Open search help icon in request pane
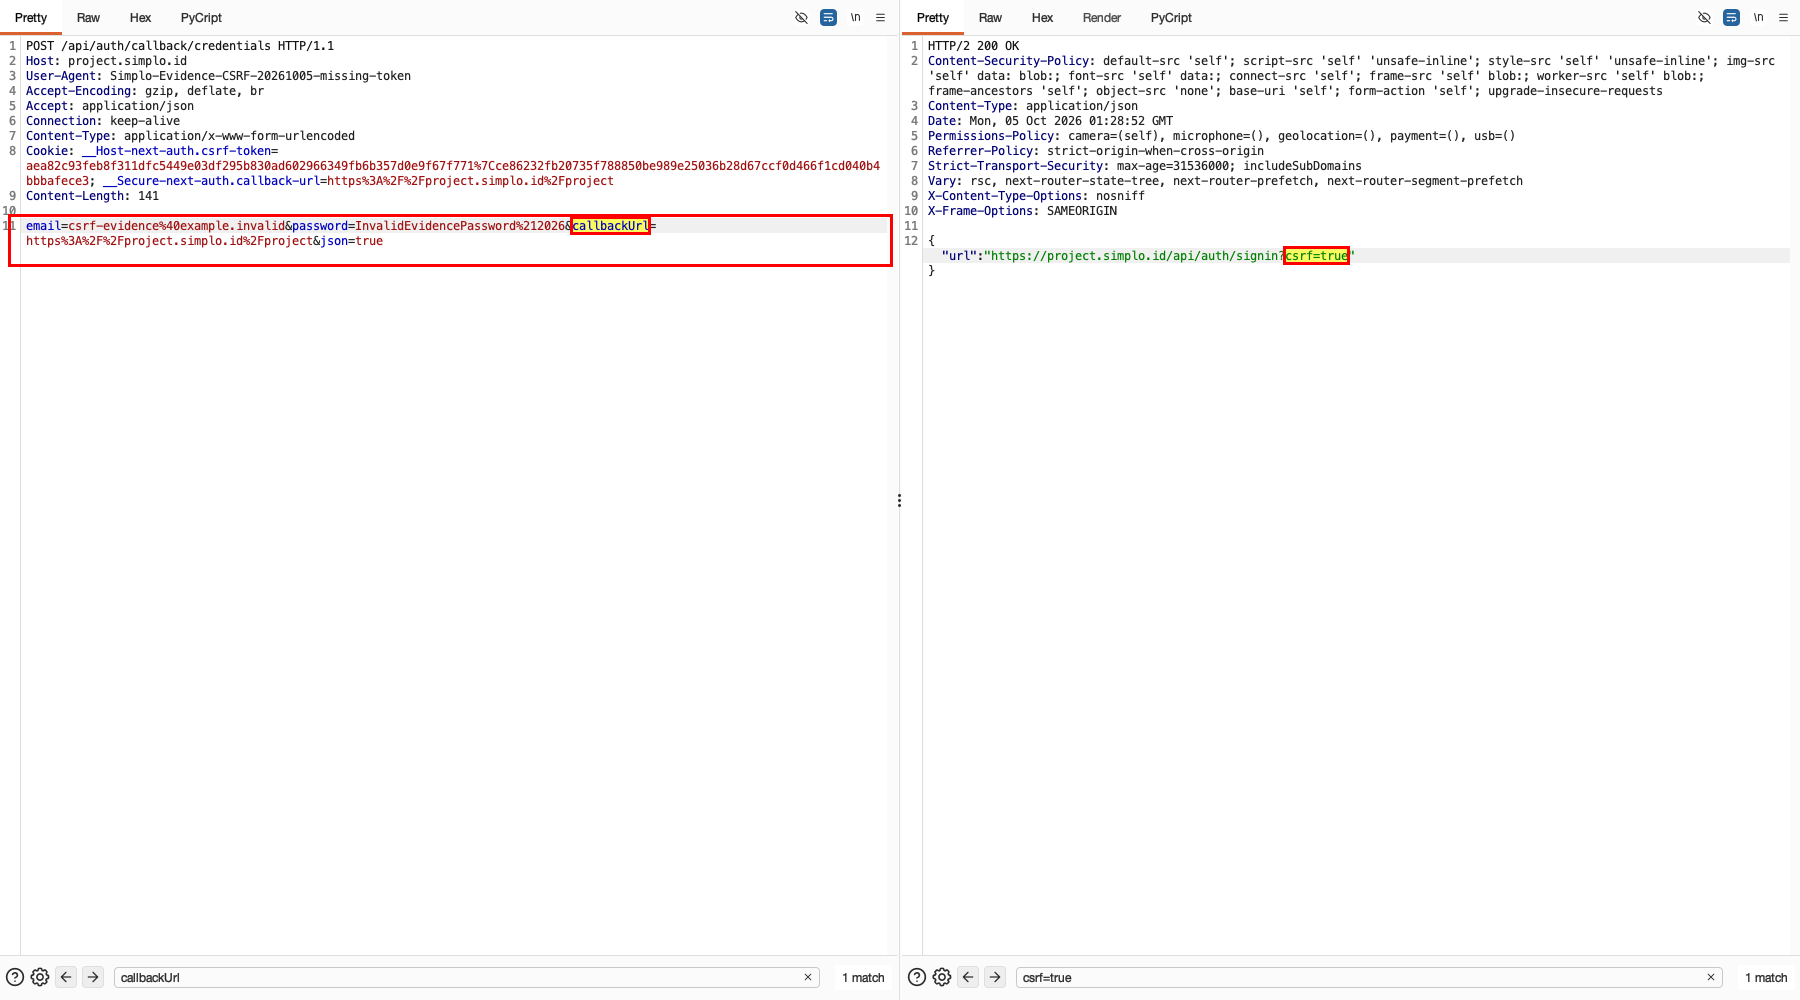The width and height of the screenshot is (1800, 1000). 15,977
